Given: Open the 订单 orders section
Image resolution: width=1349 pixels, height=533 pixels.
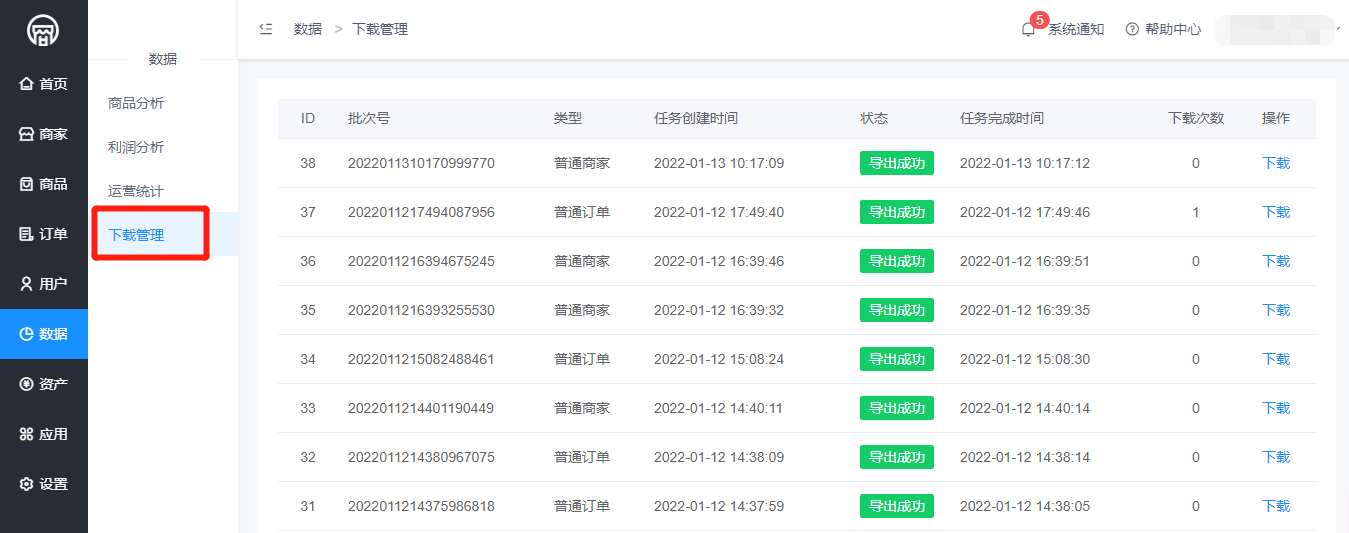Looking at the screenshot, I should click(44, 234).
